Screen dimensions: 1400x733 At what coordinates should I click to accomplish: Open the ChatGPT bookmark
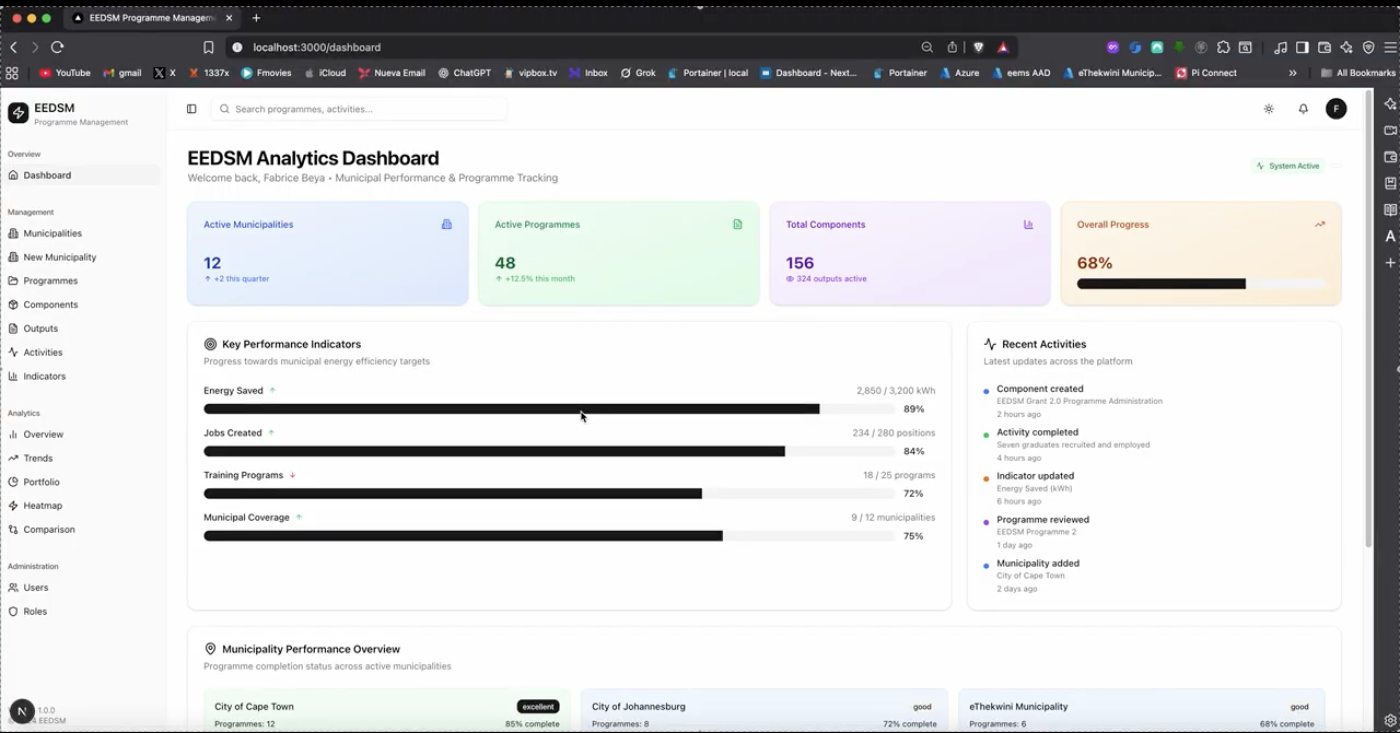(x=465, y=73)
